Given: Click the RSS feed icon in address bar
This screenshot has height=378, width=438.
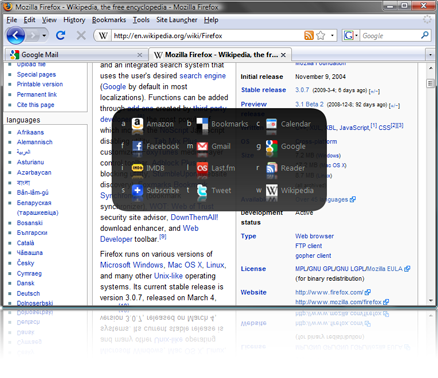Looking at the screenshot, I should coord(309,35).
